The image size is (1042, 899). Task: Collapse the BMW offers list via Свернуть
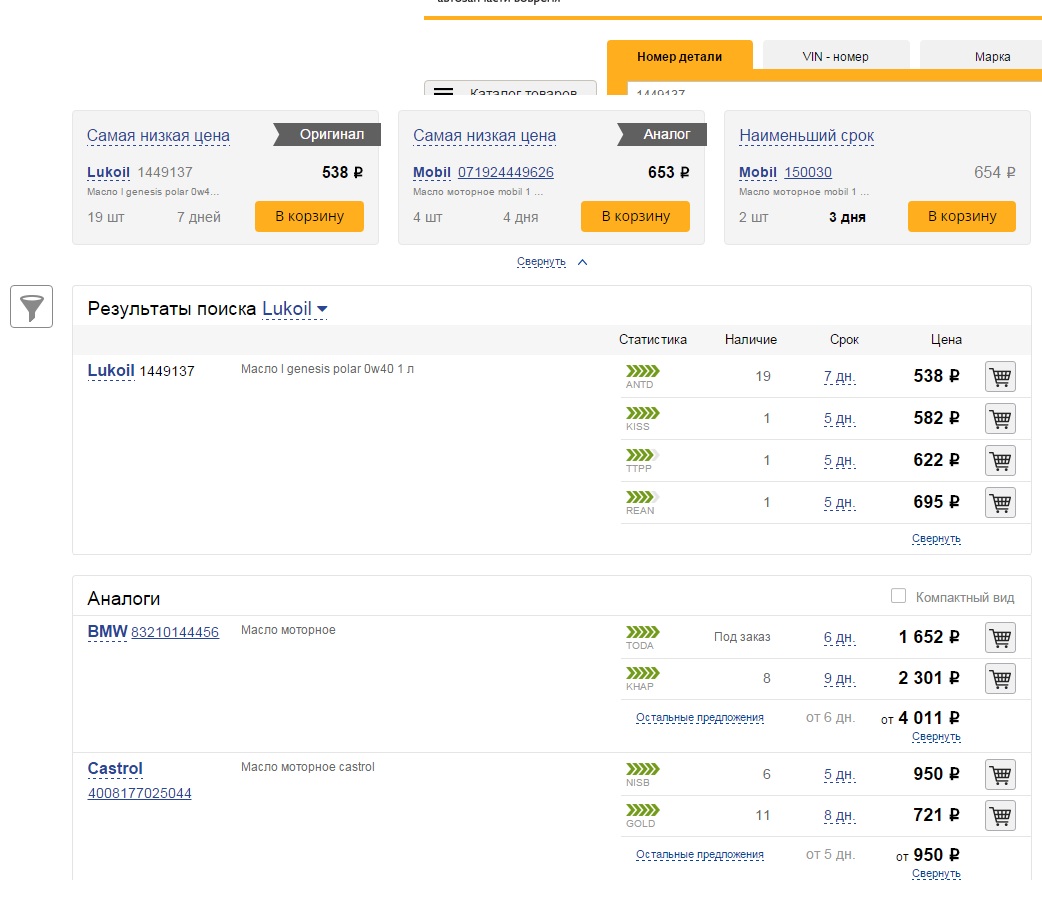tap(936, 736)
